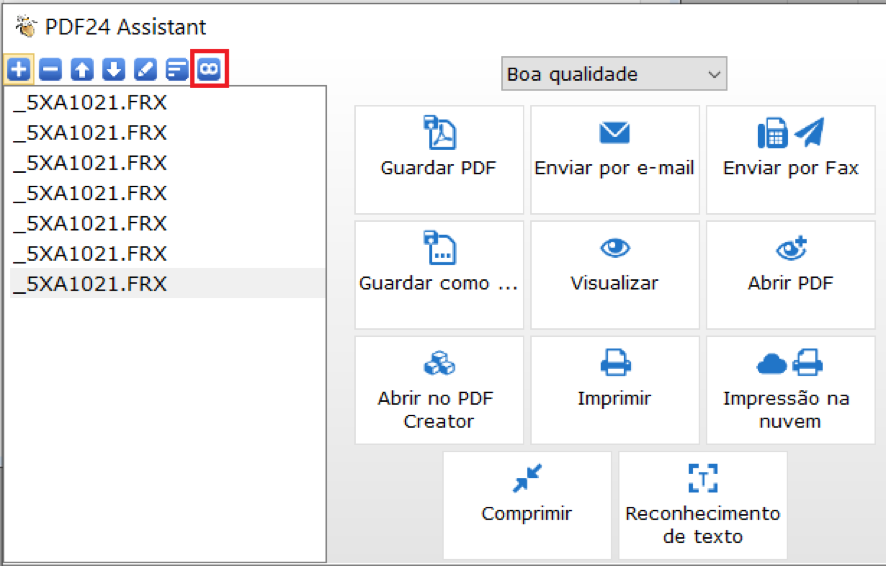Viewport: 886px width, 566px height.
Task: Click the Comprimir button
Action: pyautogui.click(x=527, y=505)
